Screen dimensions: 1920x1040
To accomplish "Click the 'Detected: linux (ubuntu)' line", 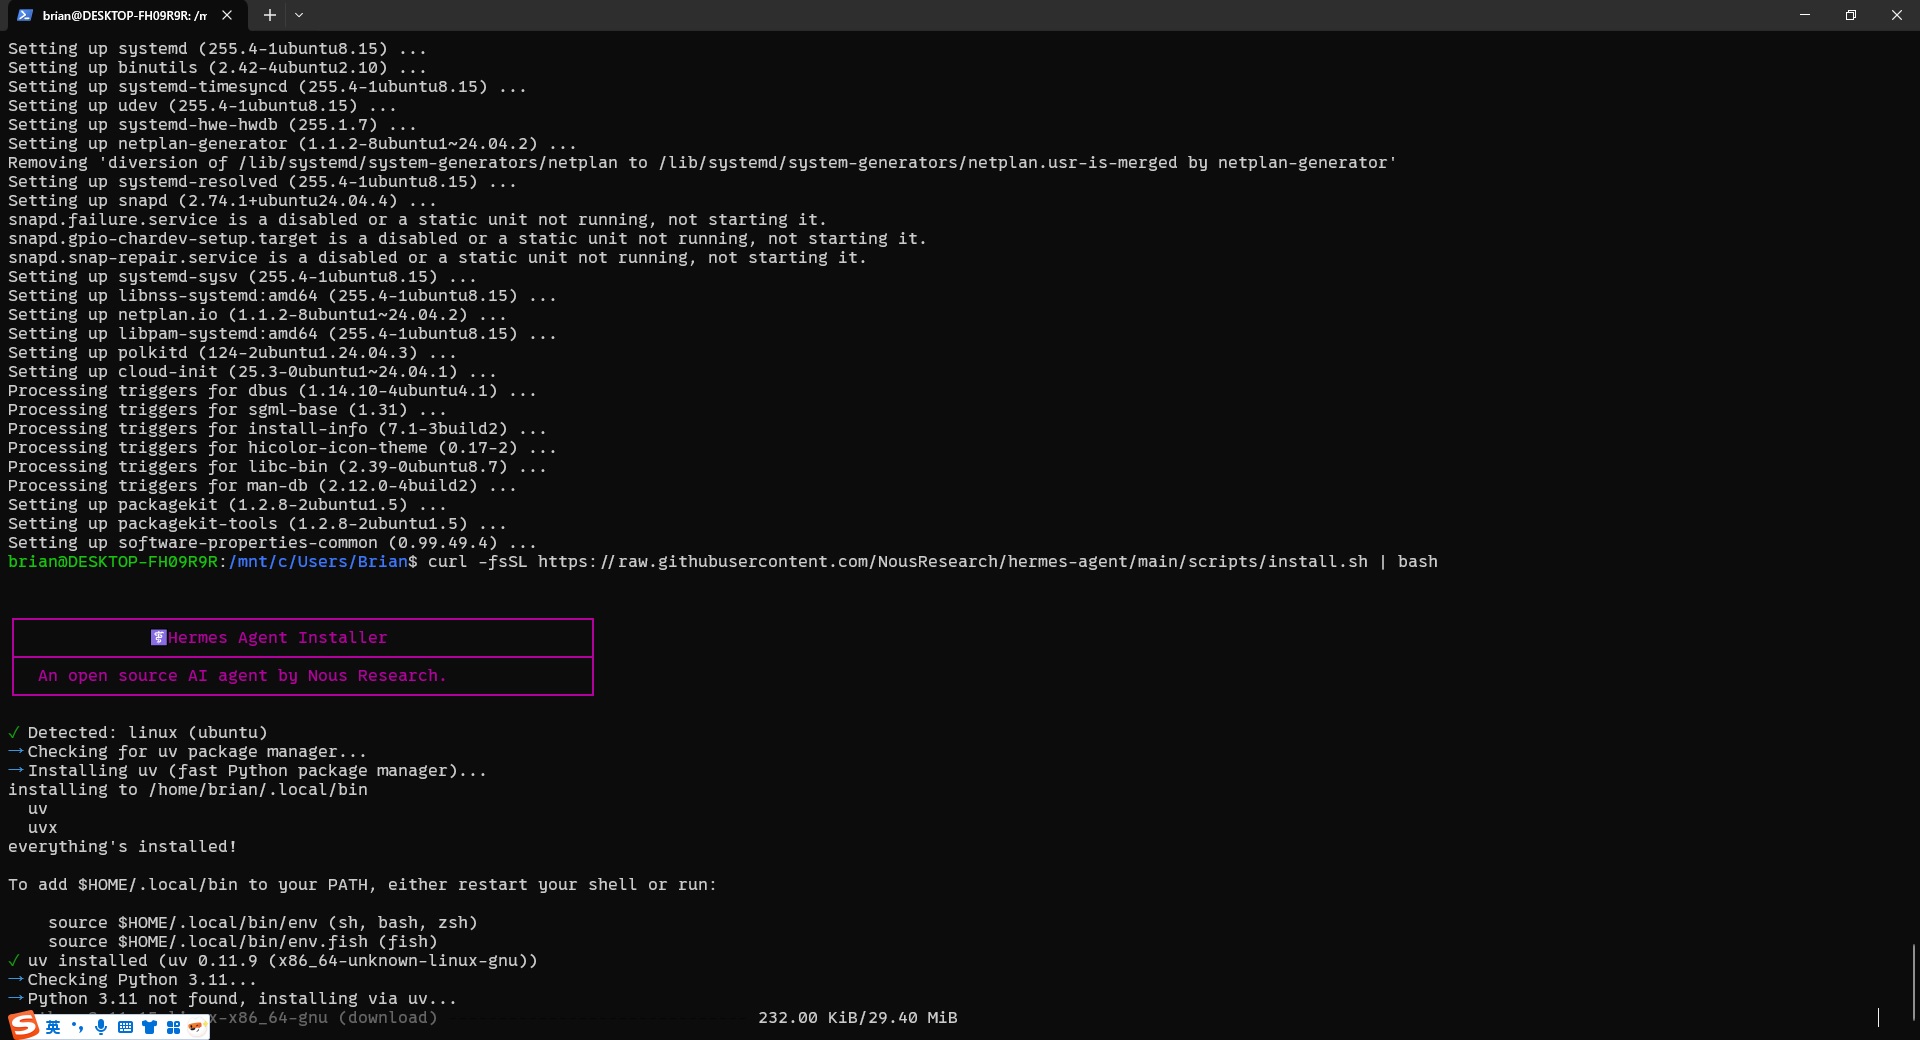I will click(x=138, y=733).
